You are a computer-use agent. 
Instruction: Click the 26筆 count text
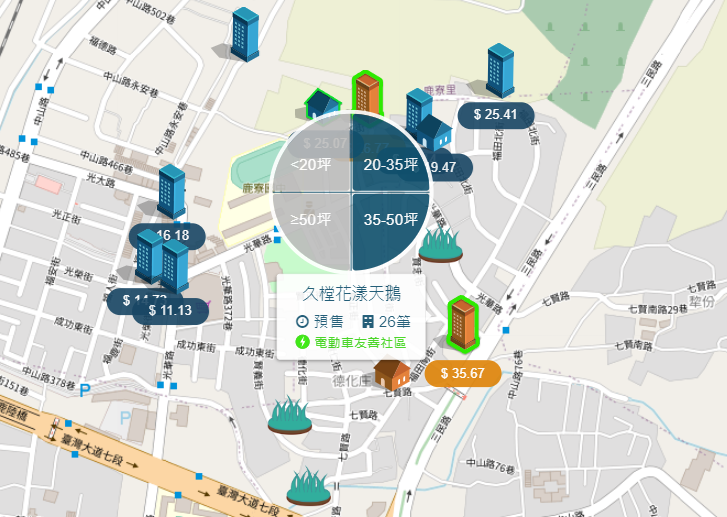pos(395,321)
